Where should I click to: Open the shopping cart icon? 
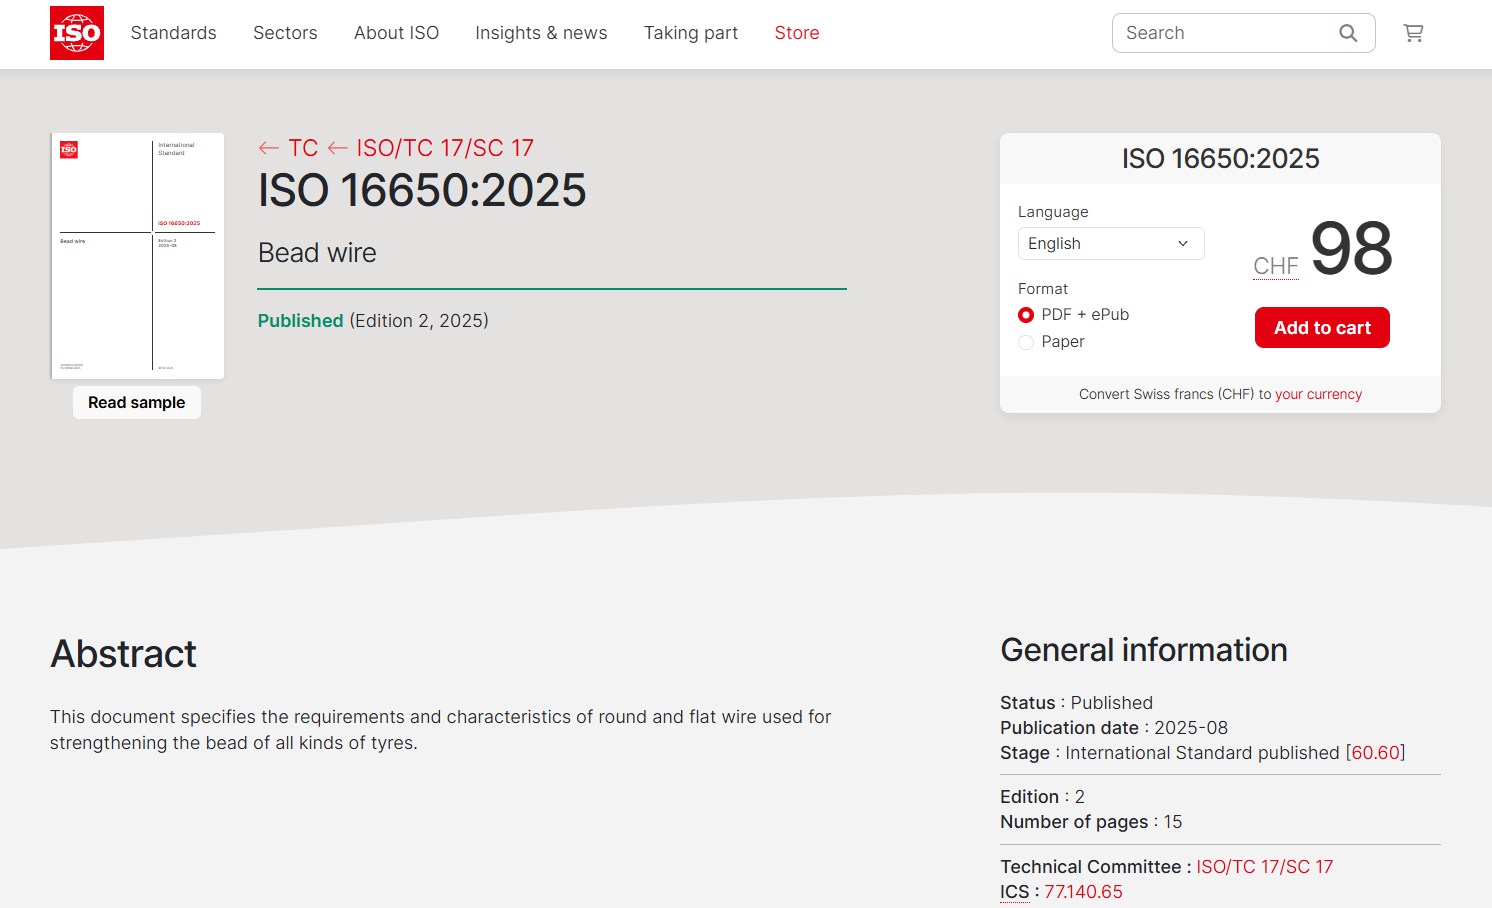(1413, 33)
